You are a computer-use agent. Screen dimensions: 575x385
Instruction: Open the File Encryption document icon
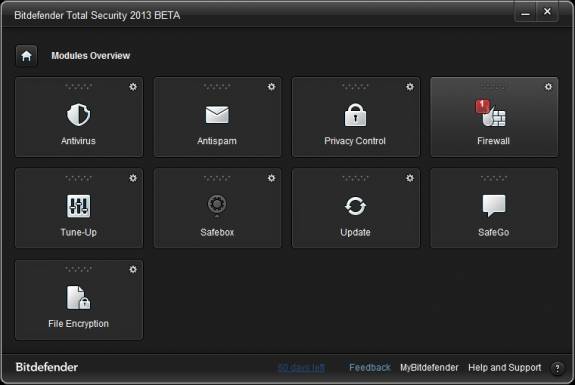pos(78,298)
